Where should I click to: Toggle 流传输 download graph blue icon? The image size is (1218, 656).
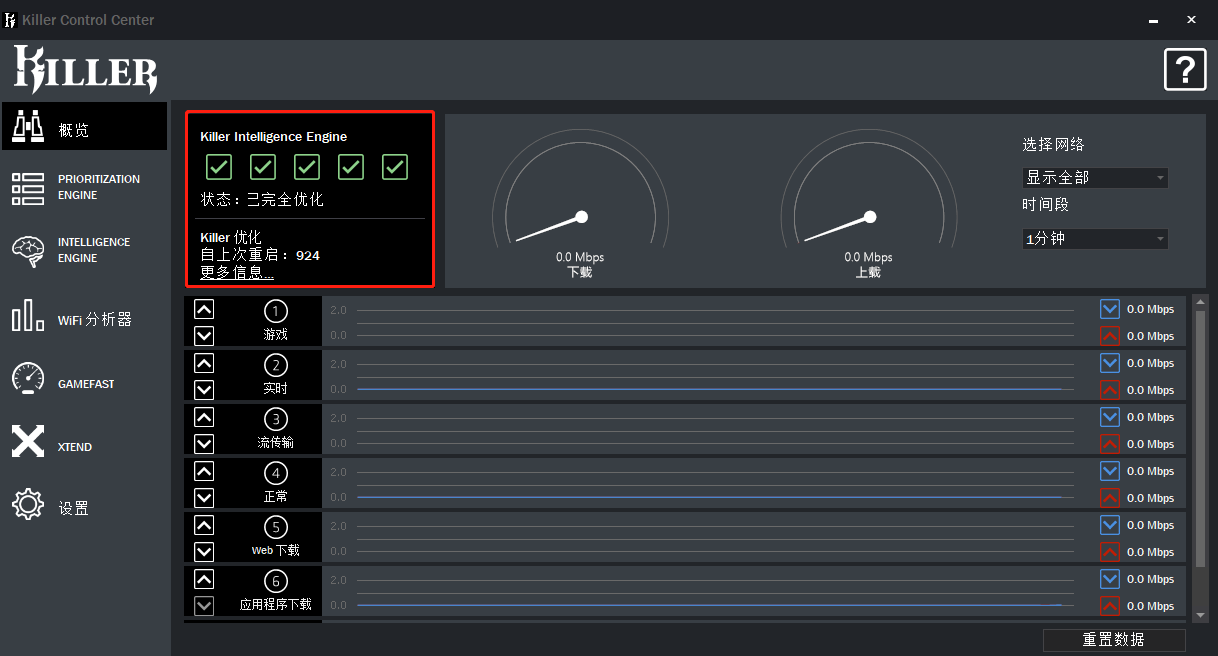1110,417
